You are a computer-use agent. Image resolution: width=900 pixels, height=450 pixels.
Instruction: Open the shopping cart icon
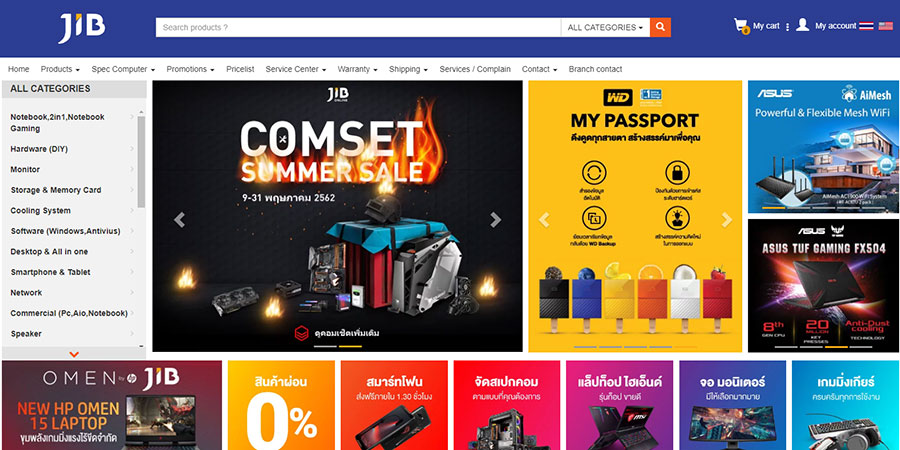741,26
